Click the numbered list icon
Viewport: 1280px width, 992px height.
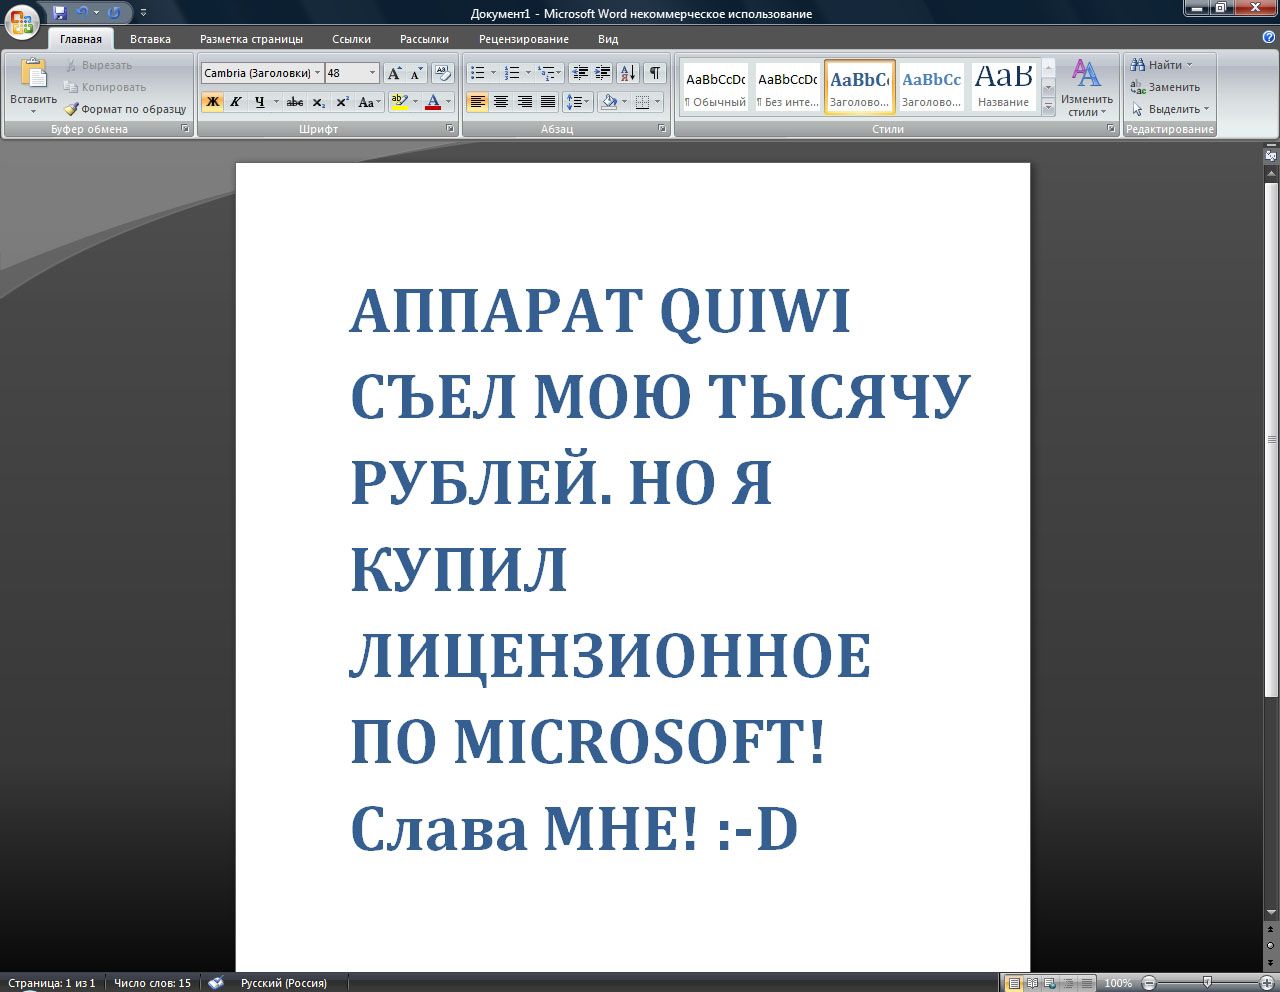click(x=512, y=73)
